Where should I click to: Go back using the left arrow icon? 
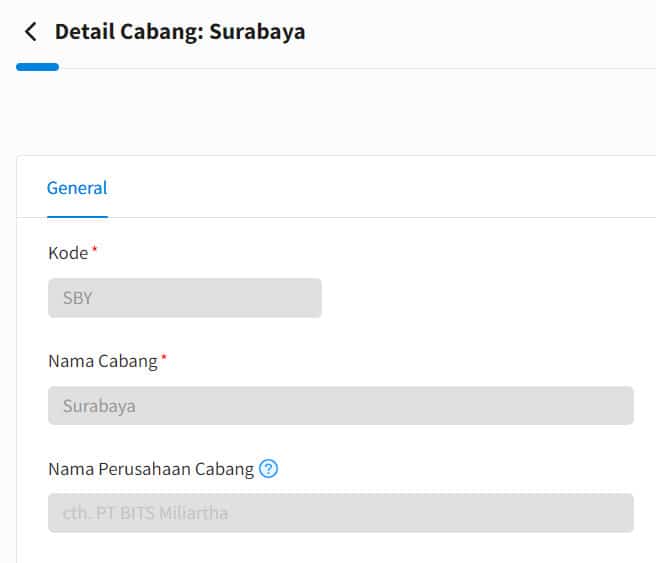pyautogui.click(x=31, y=32)
